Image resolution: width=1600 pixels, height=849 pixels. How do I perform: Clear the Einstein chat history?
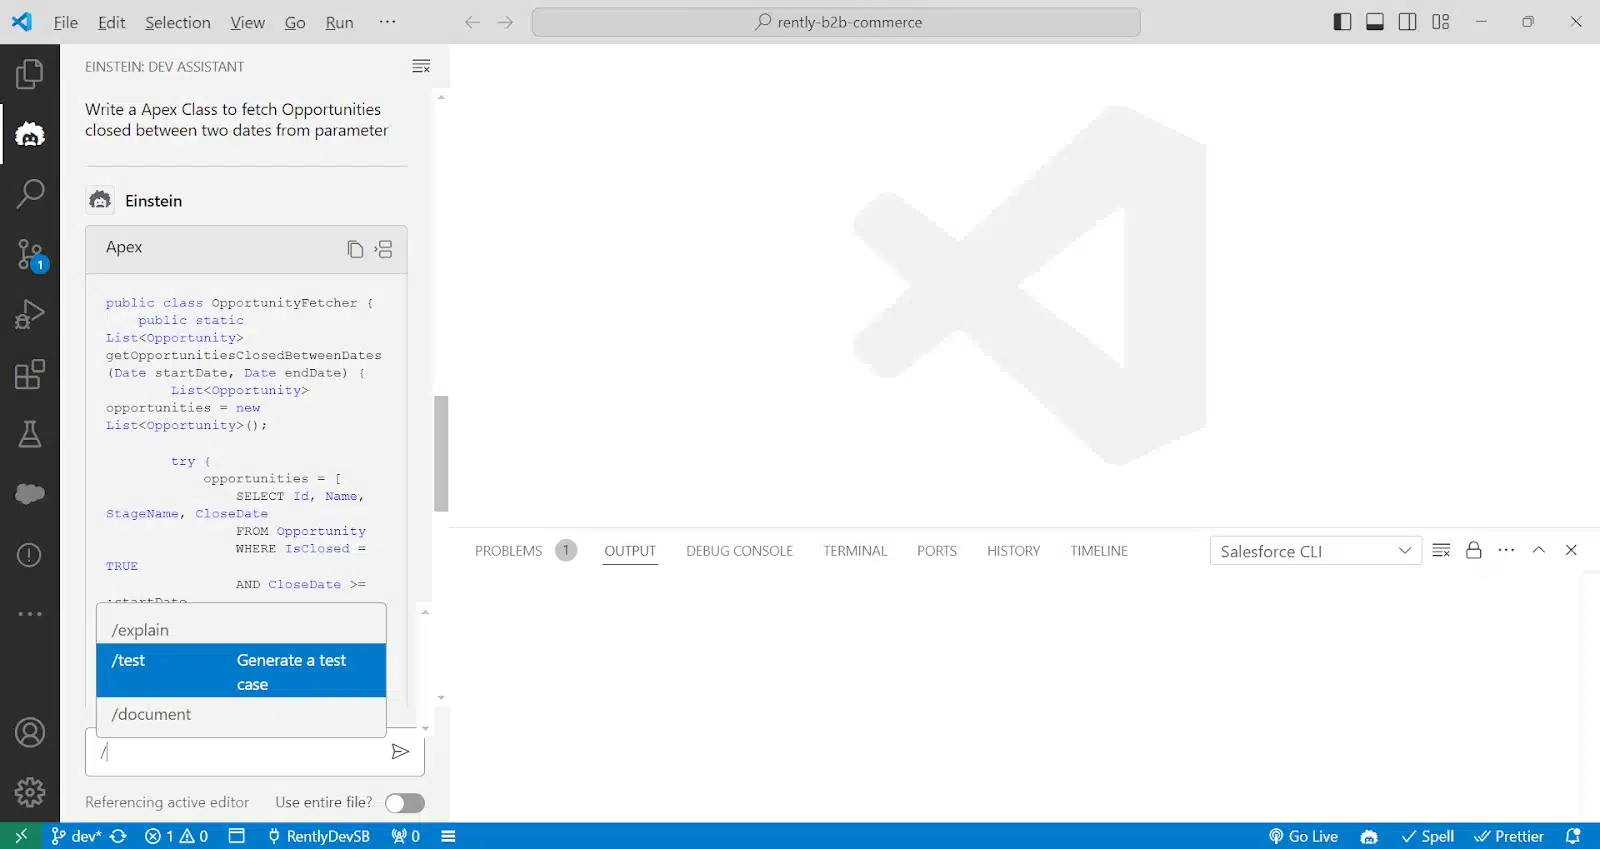[421, 66]
